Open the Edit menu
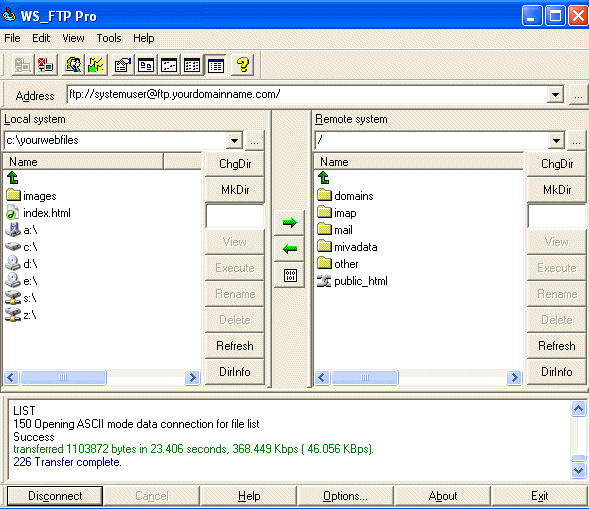The image size is (589, 509). coord(41,38)
